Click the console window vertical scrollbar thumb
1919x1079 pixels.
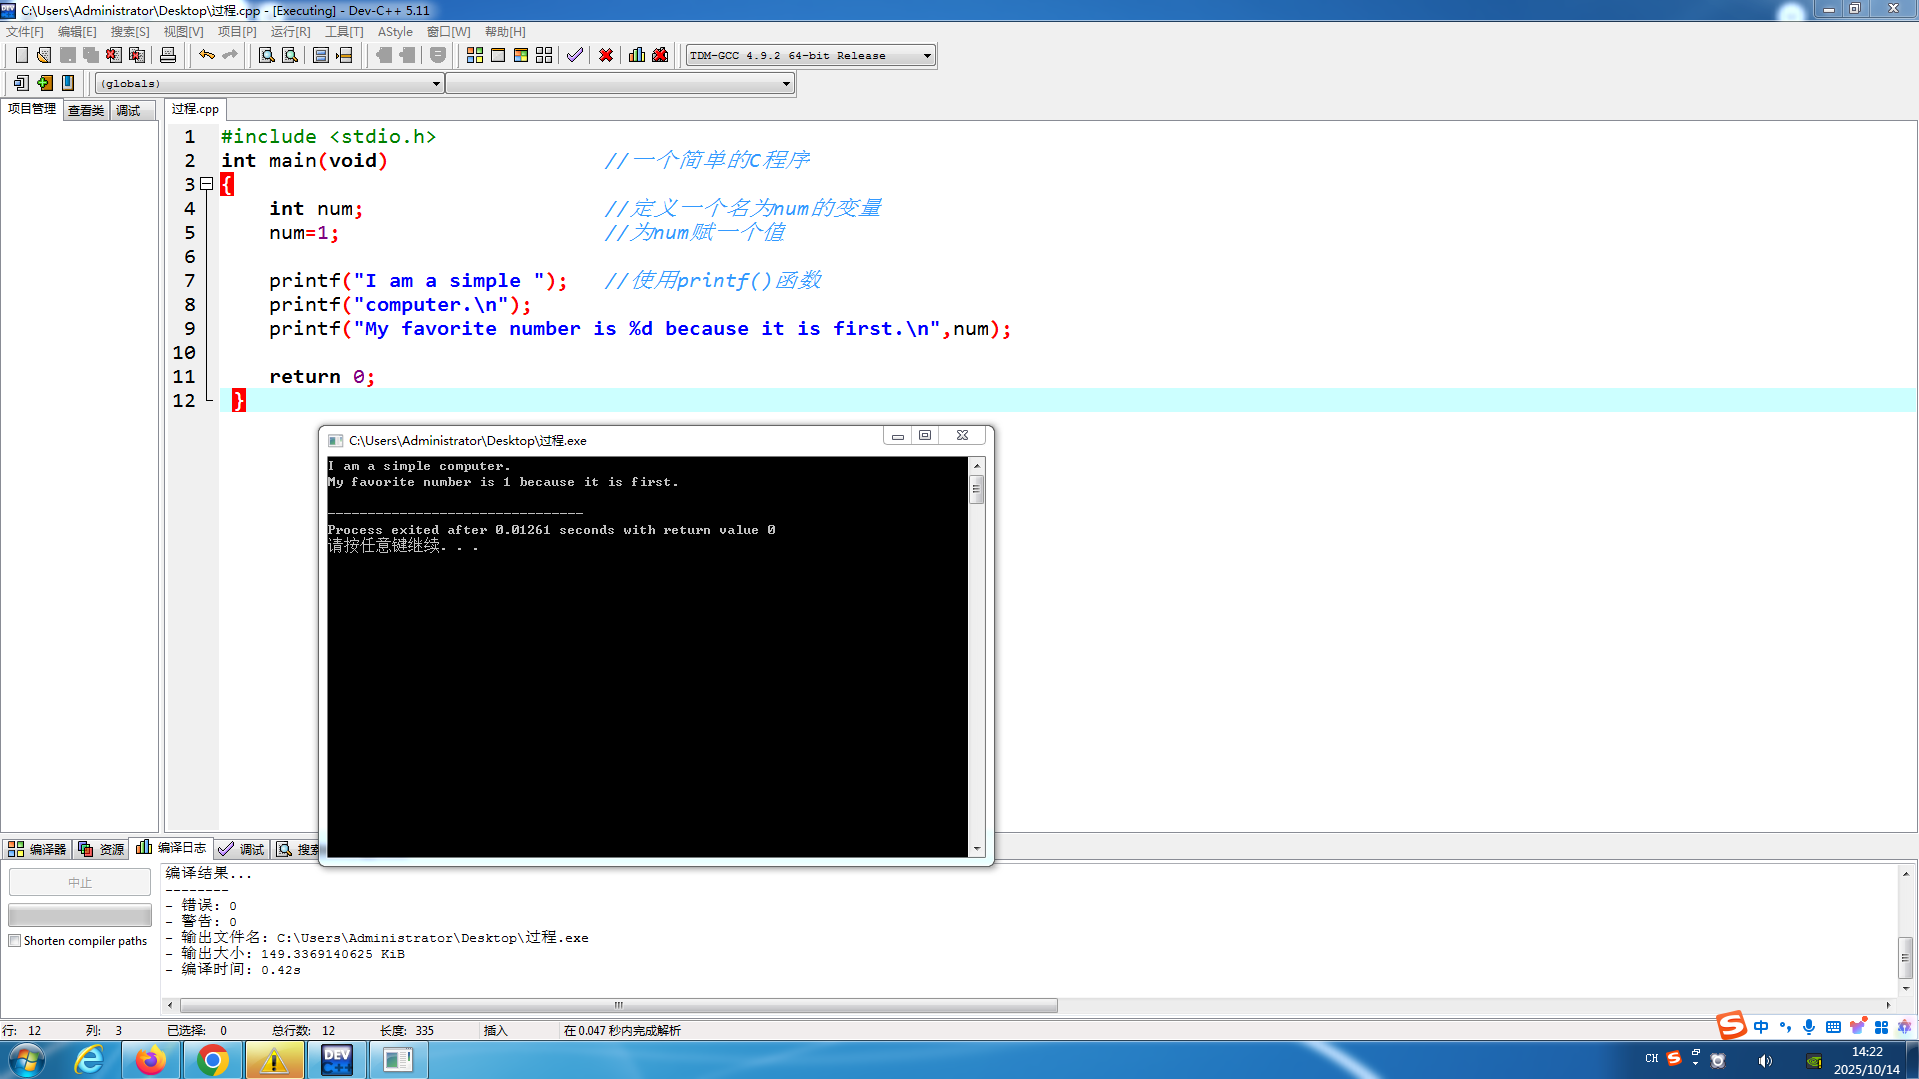977,489
